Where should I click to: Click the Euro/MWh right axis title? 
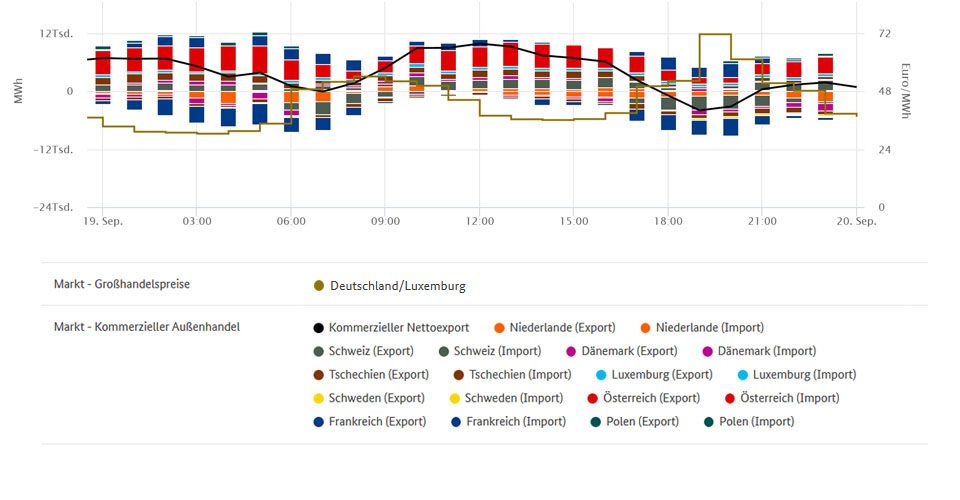[x=906, y=91]
